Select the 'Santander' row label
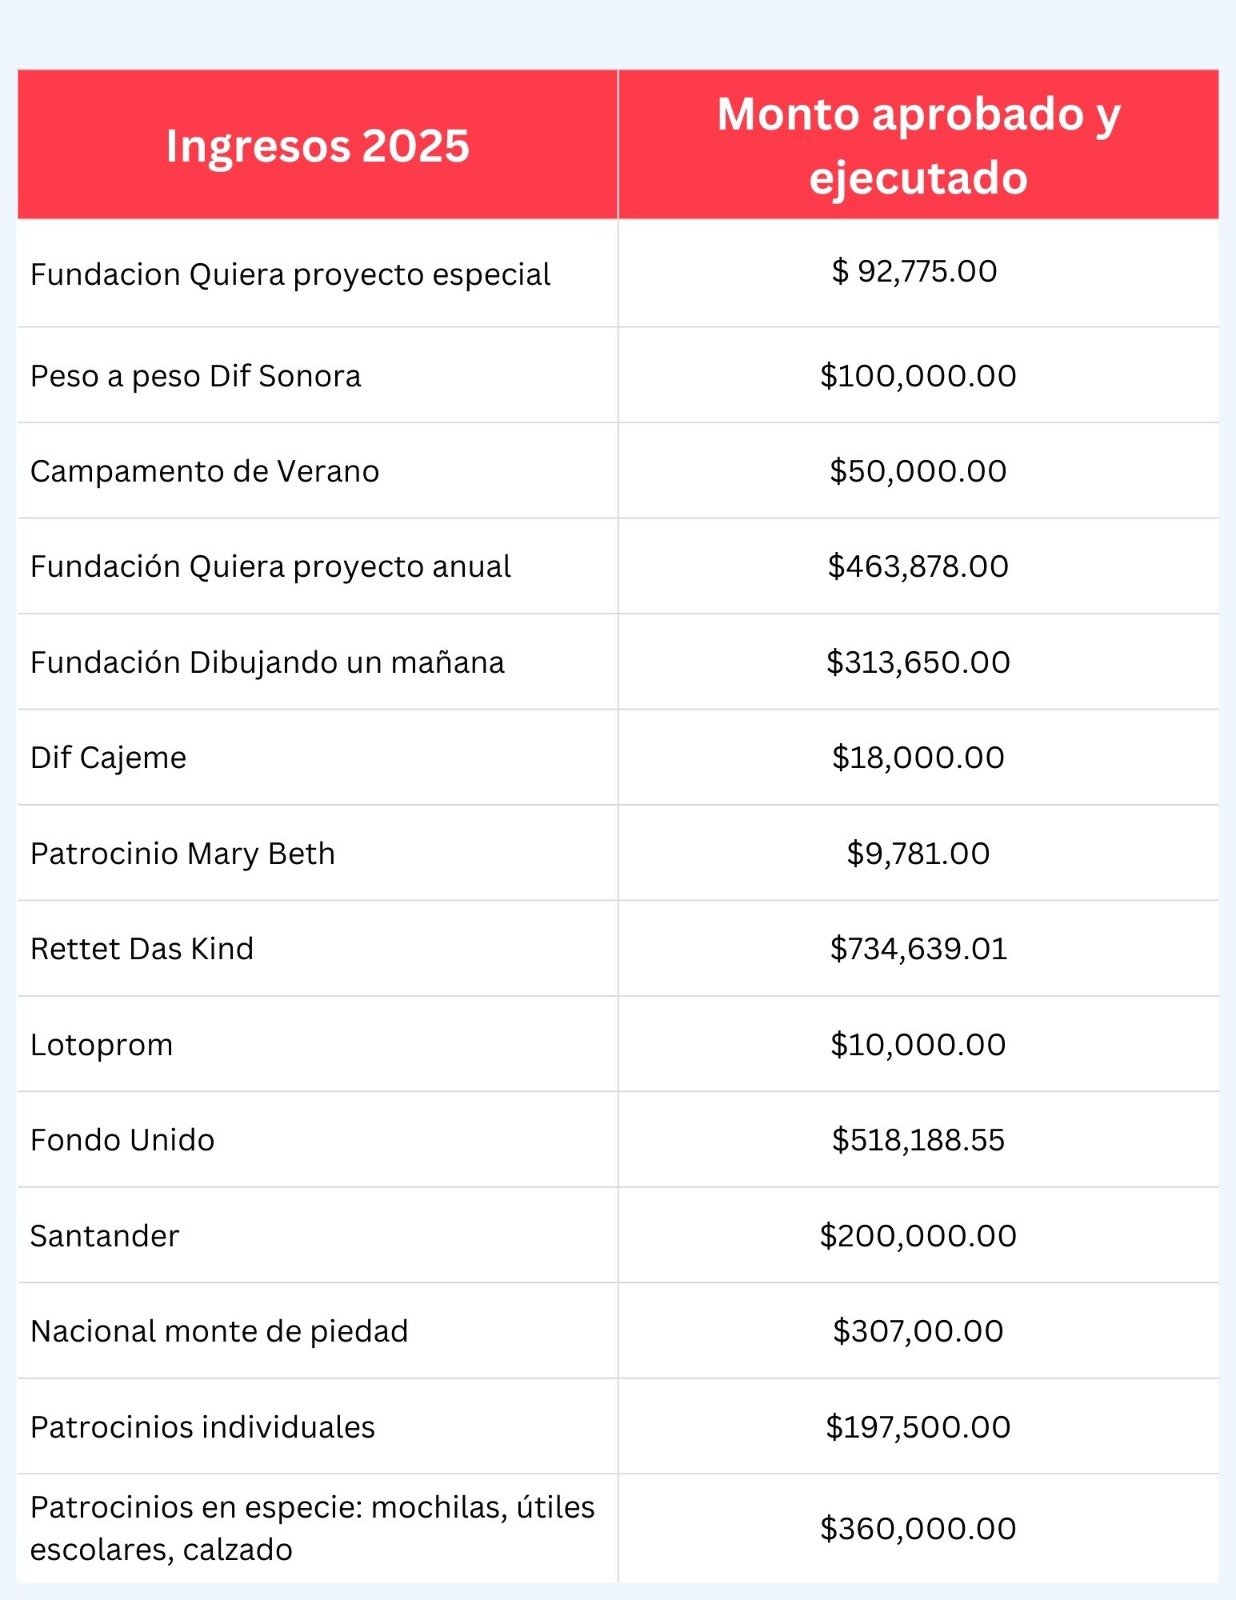 pyautogui.click(x=104, y=1236)
